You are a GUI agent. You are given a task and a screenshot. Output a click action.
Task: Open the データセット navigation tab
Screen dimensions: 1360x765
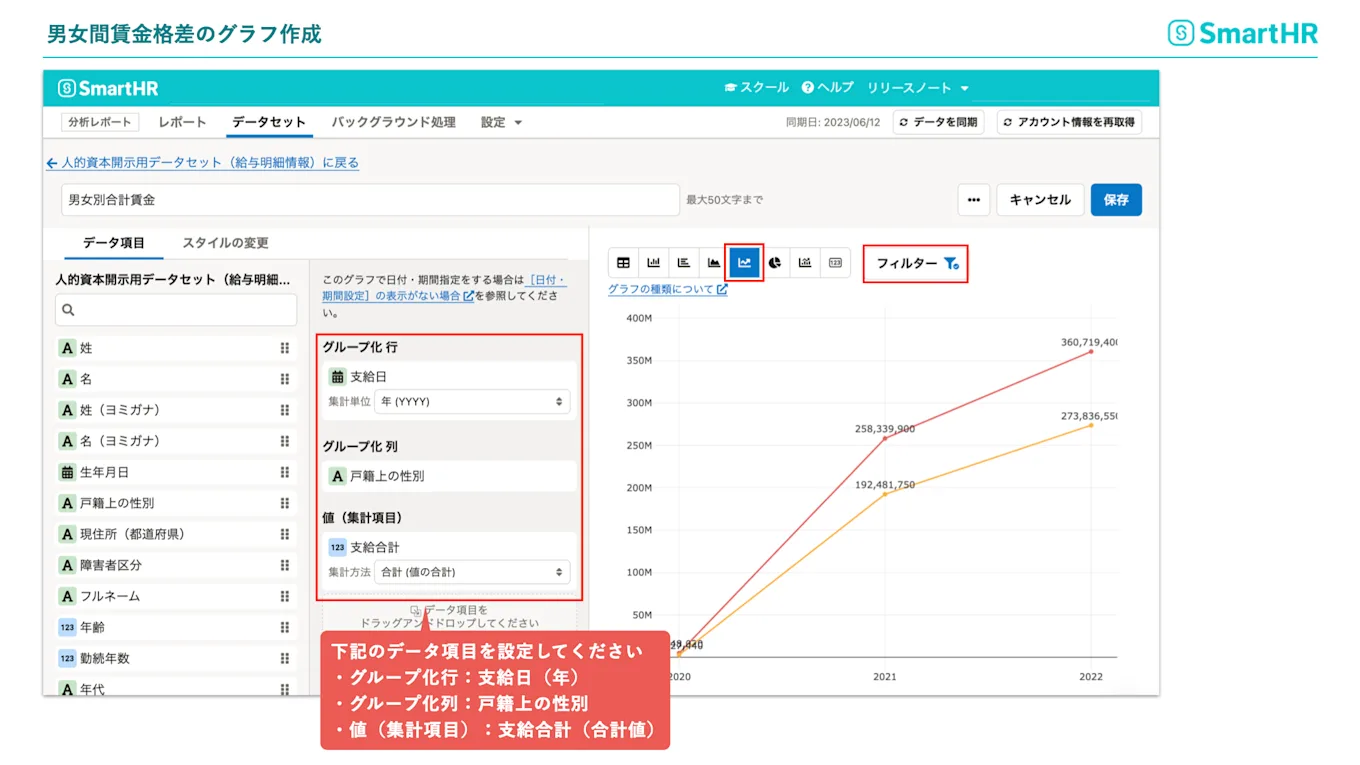pos(269,122)
